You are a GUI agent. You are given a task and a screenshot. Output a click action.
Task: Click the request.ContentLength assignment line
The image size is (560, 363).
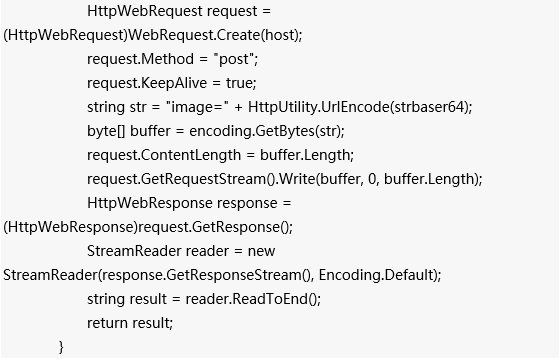(x=220, y=155)
